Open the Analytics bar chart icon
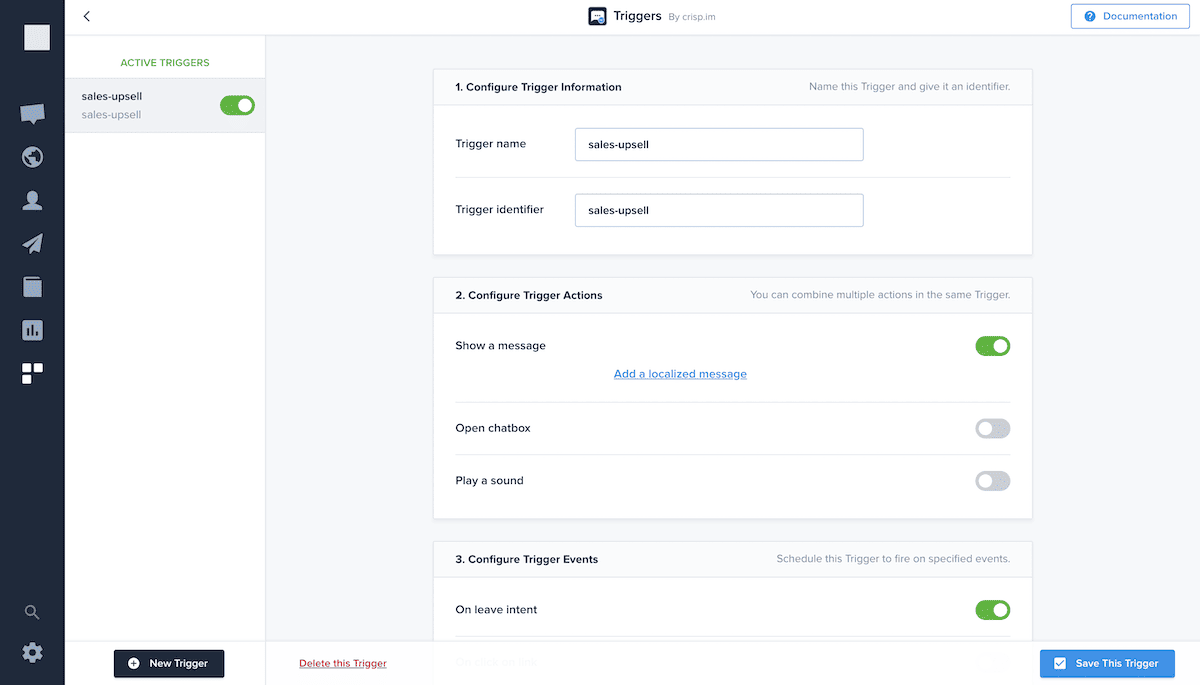This screenshot has width=1200, height=685. click(32, 330)
